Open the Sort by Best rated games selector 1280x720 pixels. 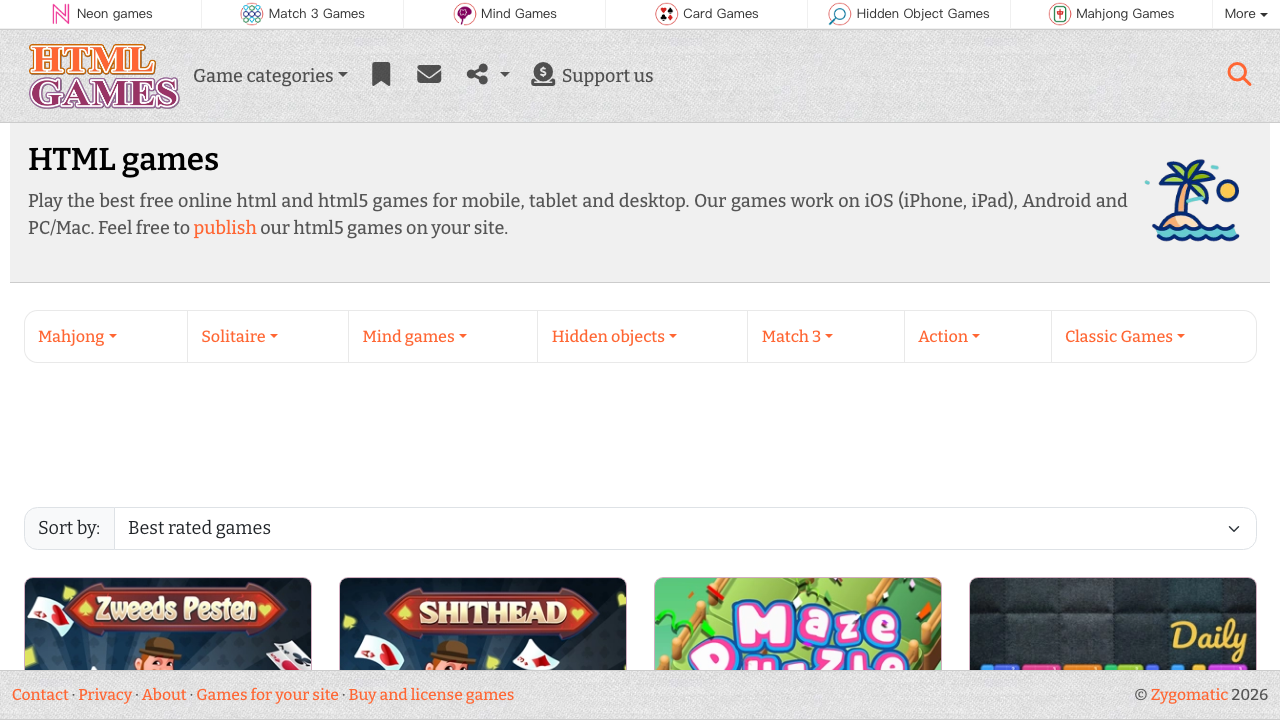pos(685,528)
